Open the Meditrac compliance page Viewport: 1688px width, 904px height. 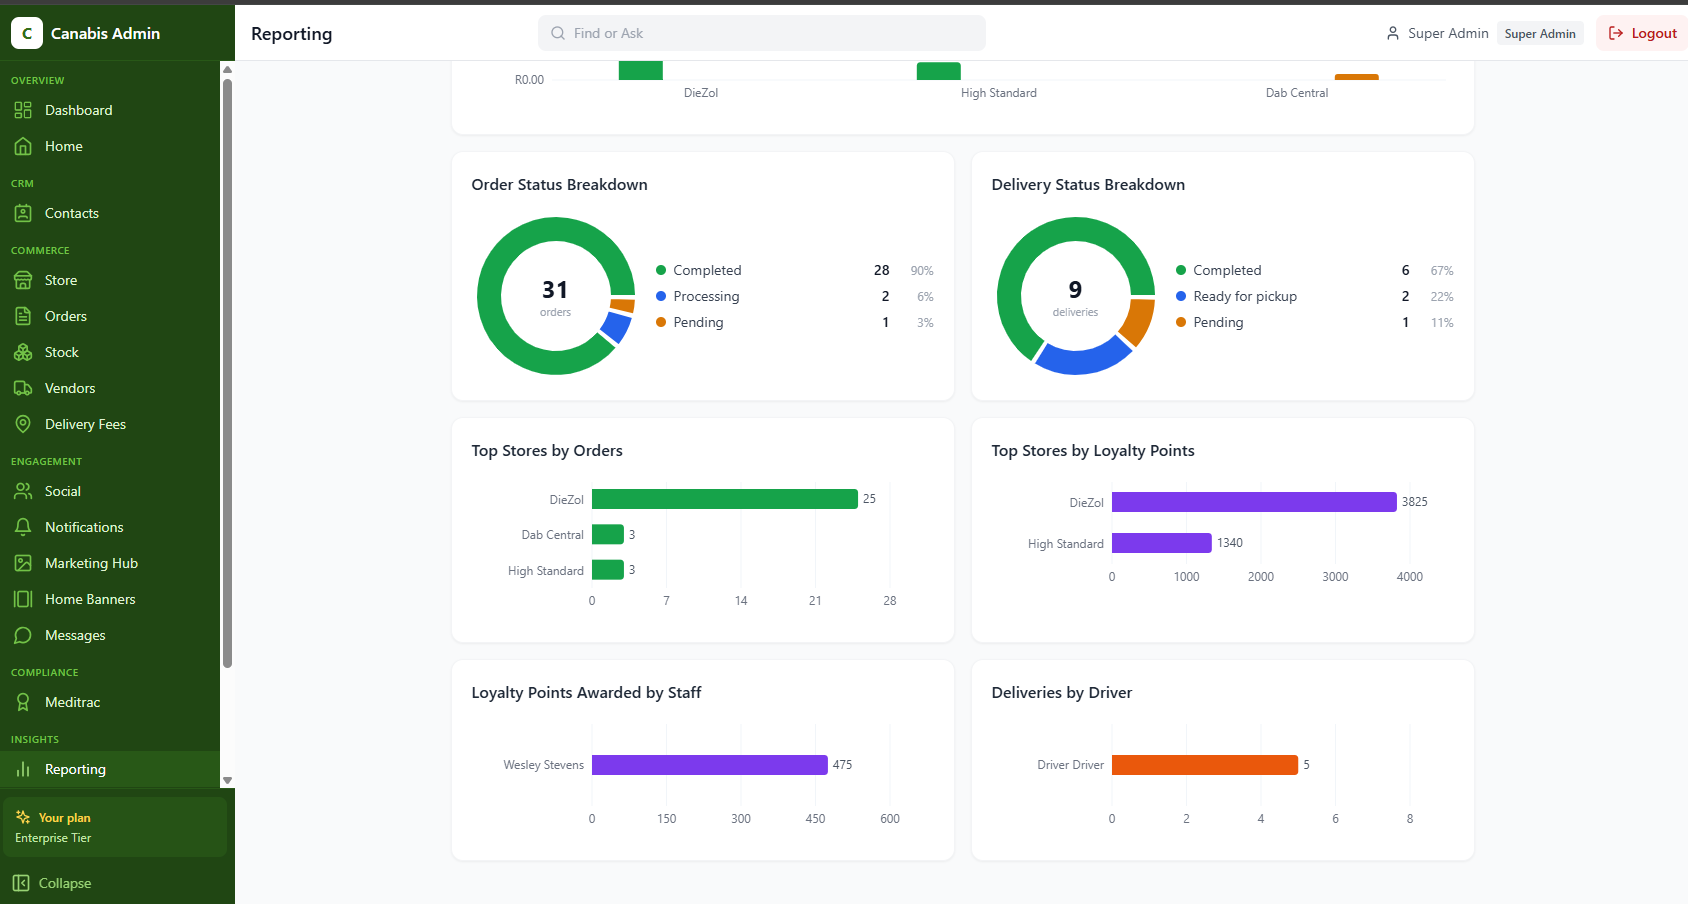pyautogui.click(x=72, y=702)
